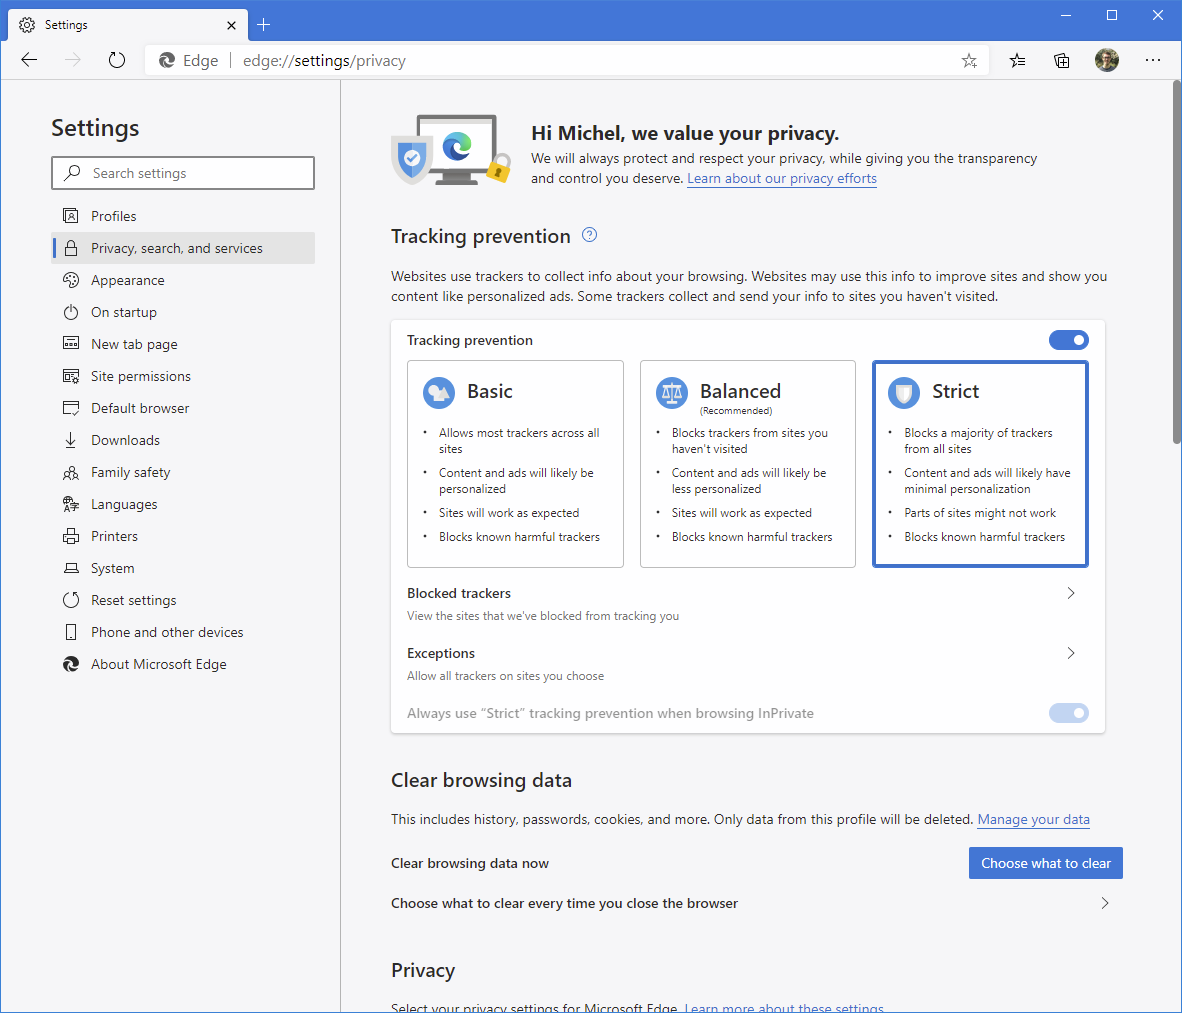Select the Balanced tracking prevention option
Image resolution: width=1182 pixels, height=1013 pixels.
coord(747,464)
